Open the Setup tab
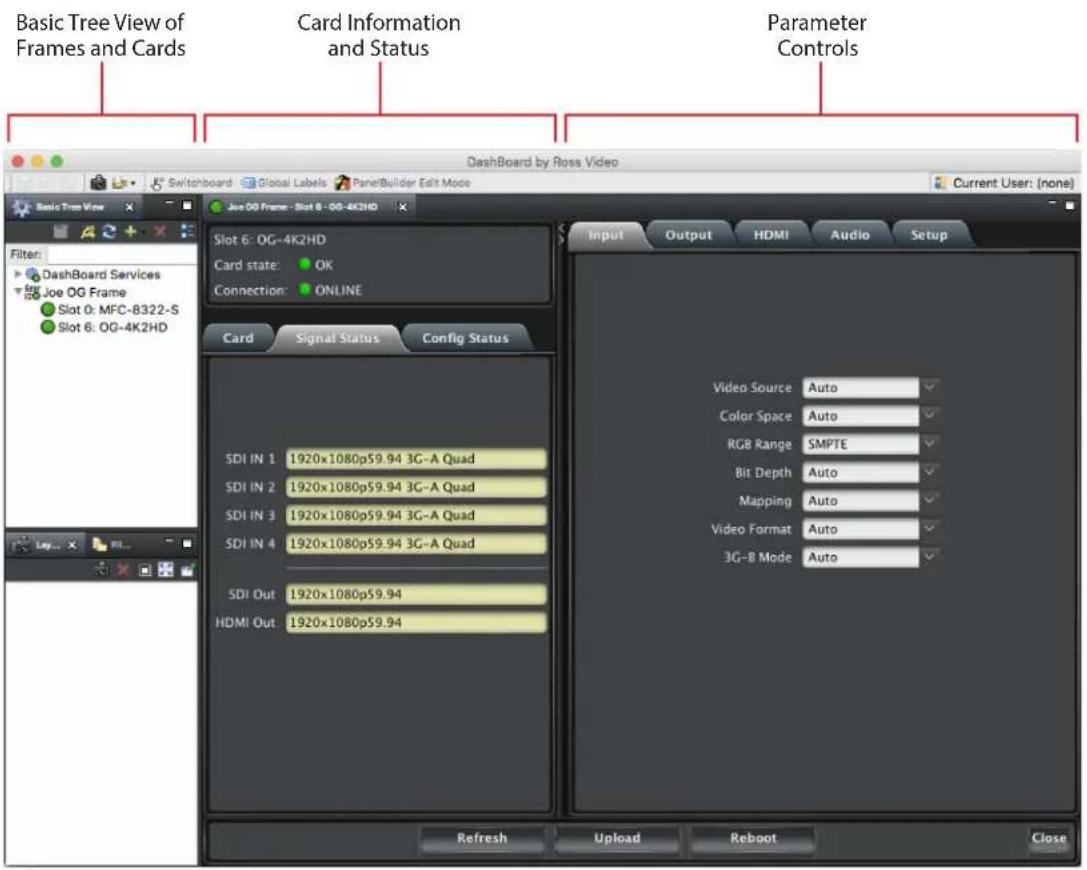Image resolution: width=1087 pixels, height=870 pixels. [929, 235]
